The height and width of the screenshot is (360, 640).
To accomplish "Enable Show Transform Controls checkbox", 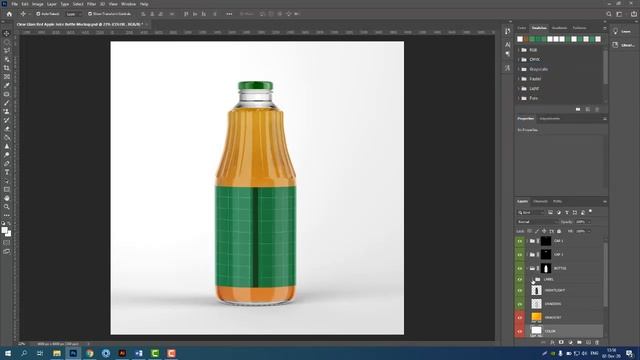I will click(90, 14).
